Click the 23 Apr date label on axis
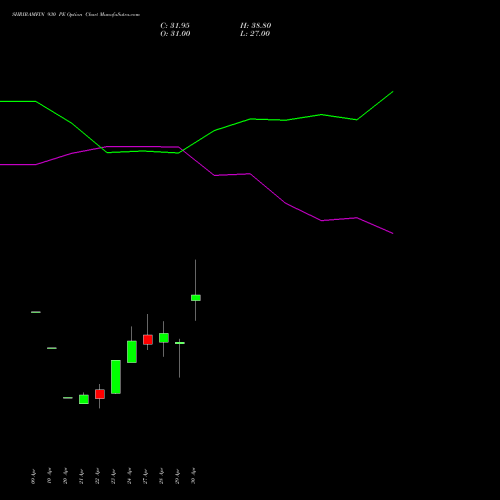Screen dimensions: 500x500 tap(113, 476)
